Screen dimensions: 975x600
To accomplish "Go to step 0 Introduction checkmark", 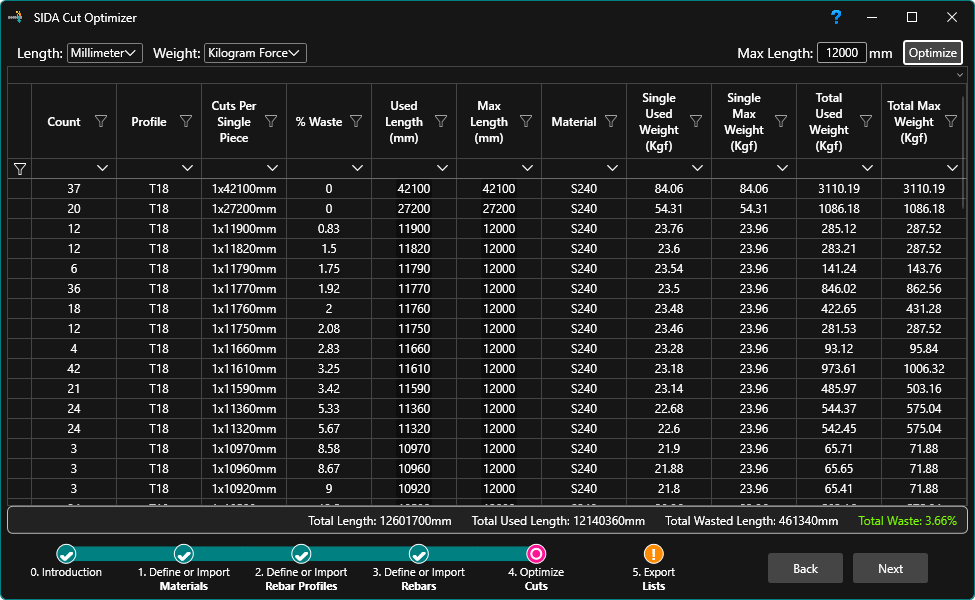I will click(x=66, y=554).
